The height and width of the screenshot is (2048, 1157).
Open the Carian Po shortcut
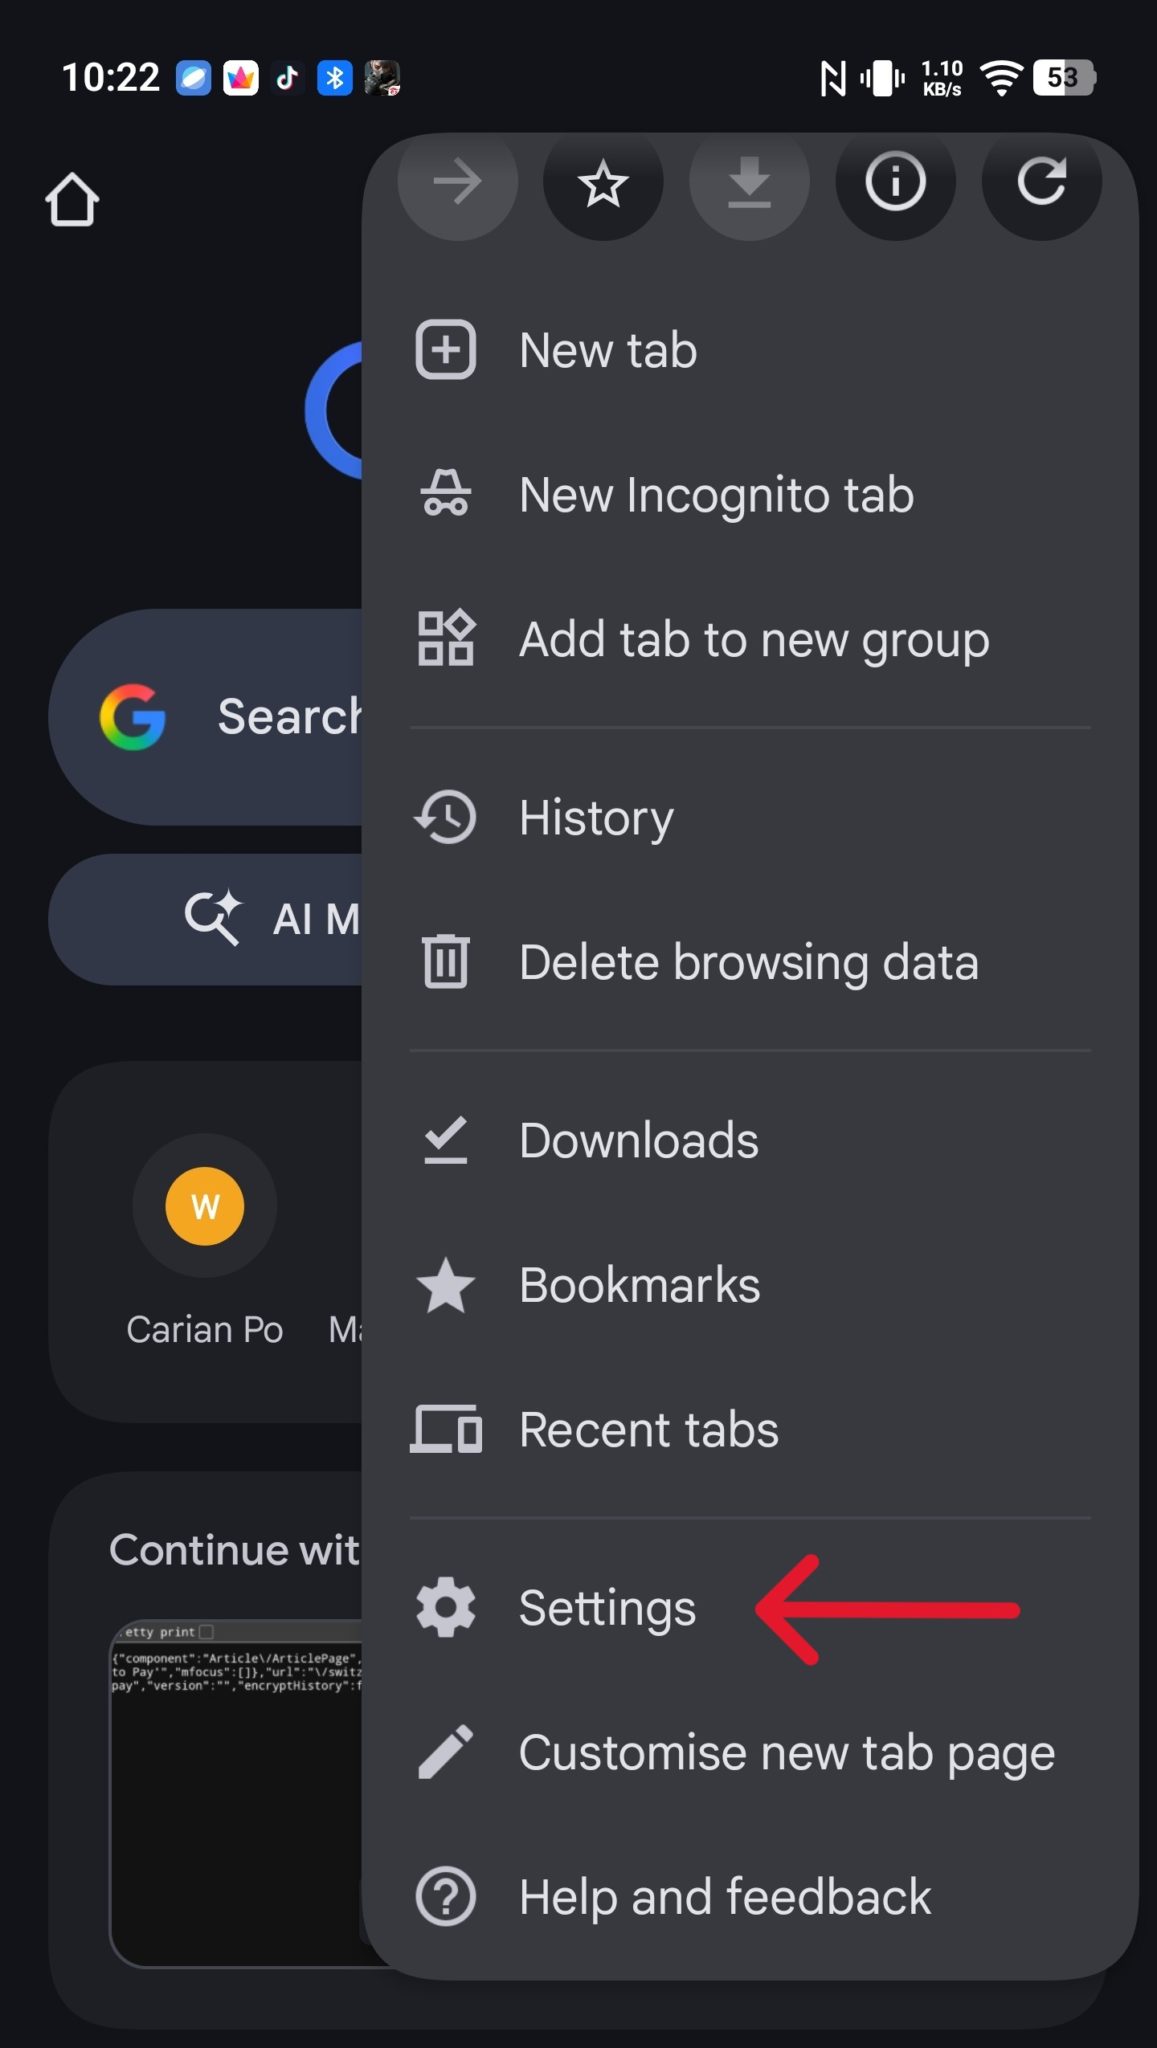point(205,1207)
